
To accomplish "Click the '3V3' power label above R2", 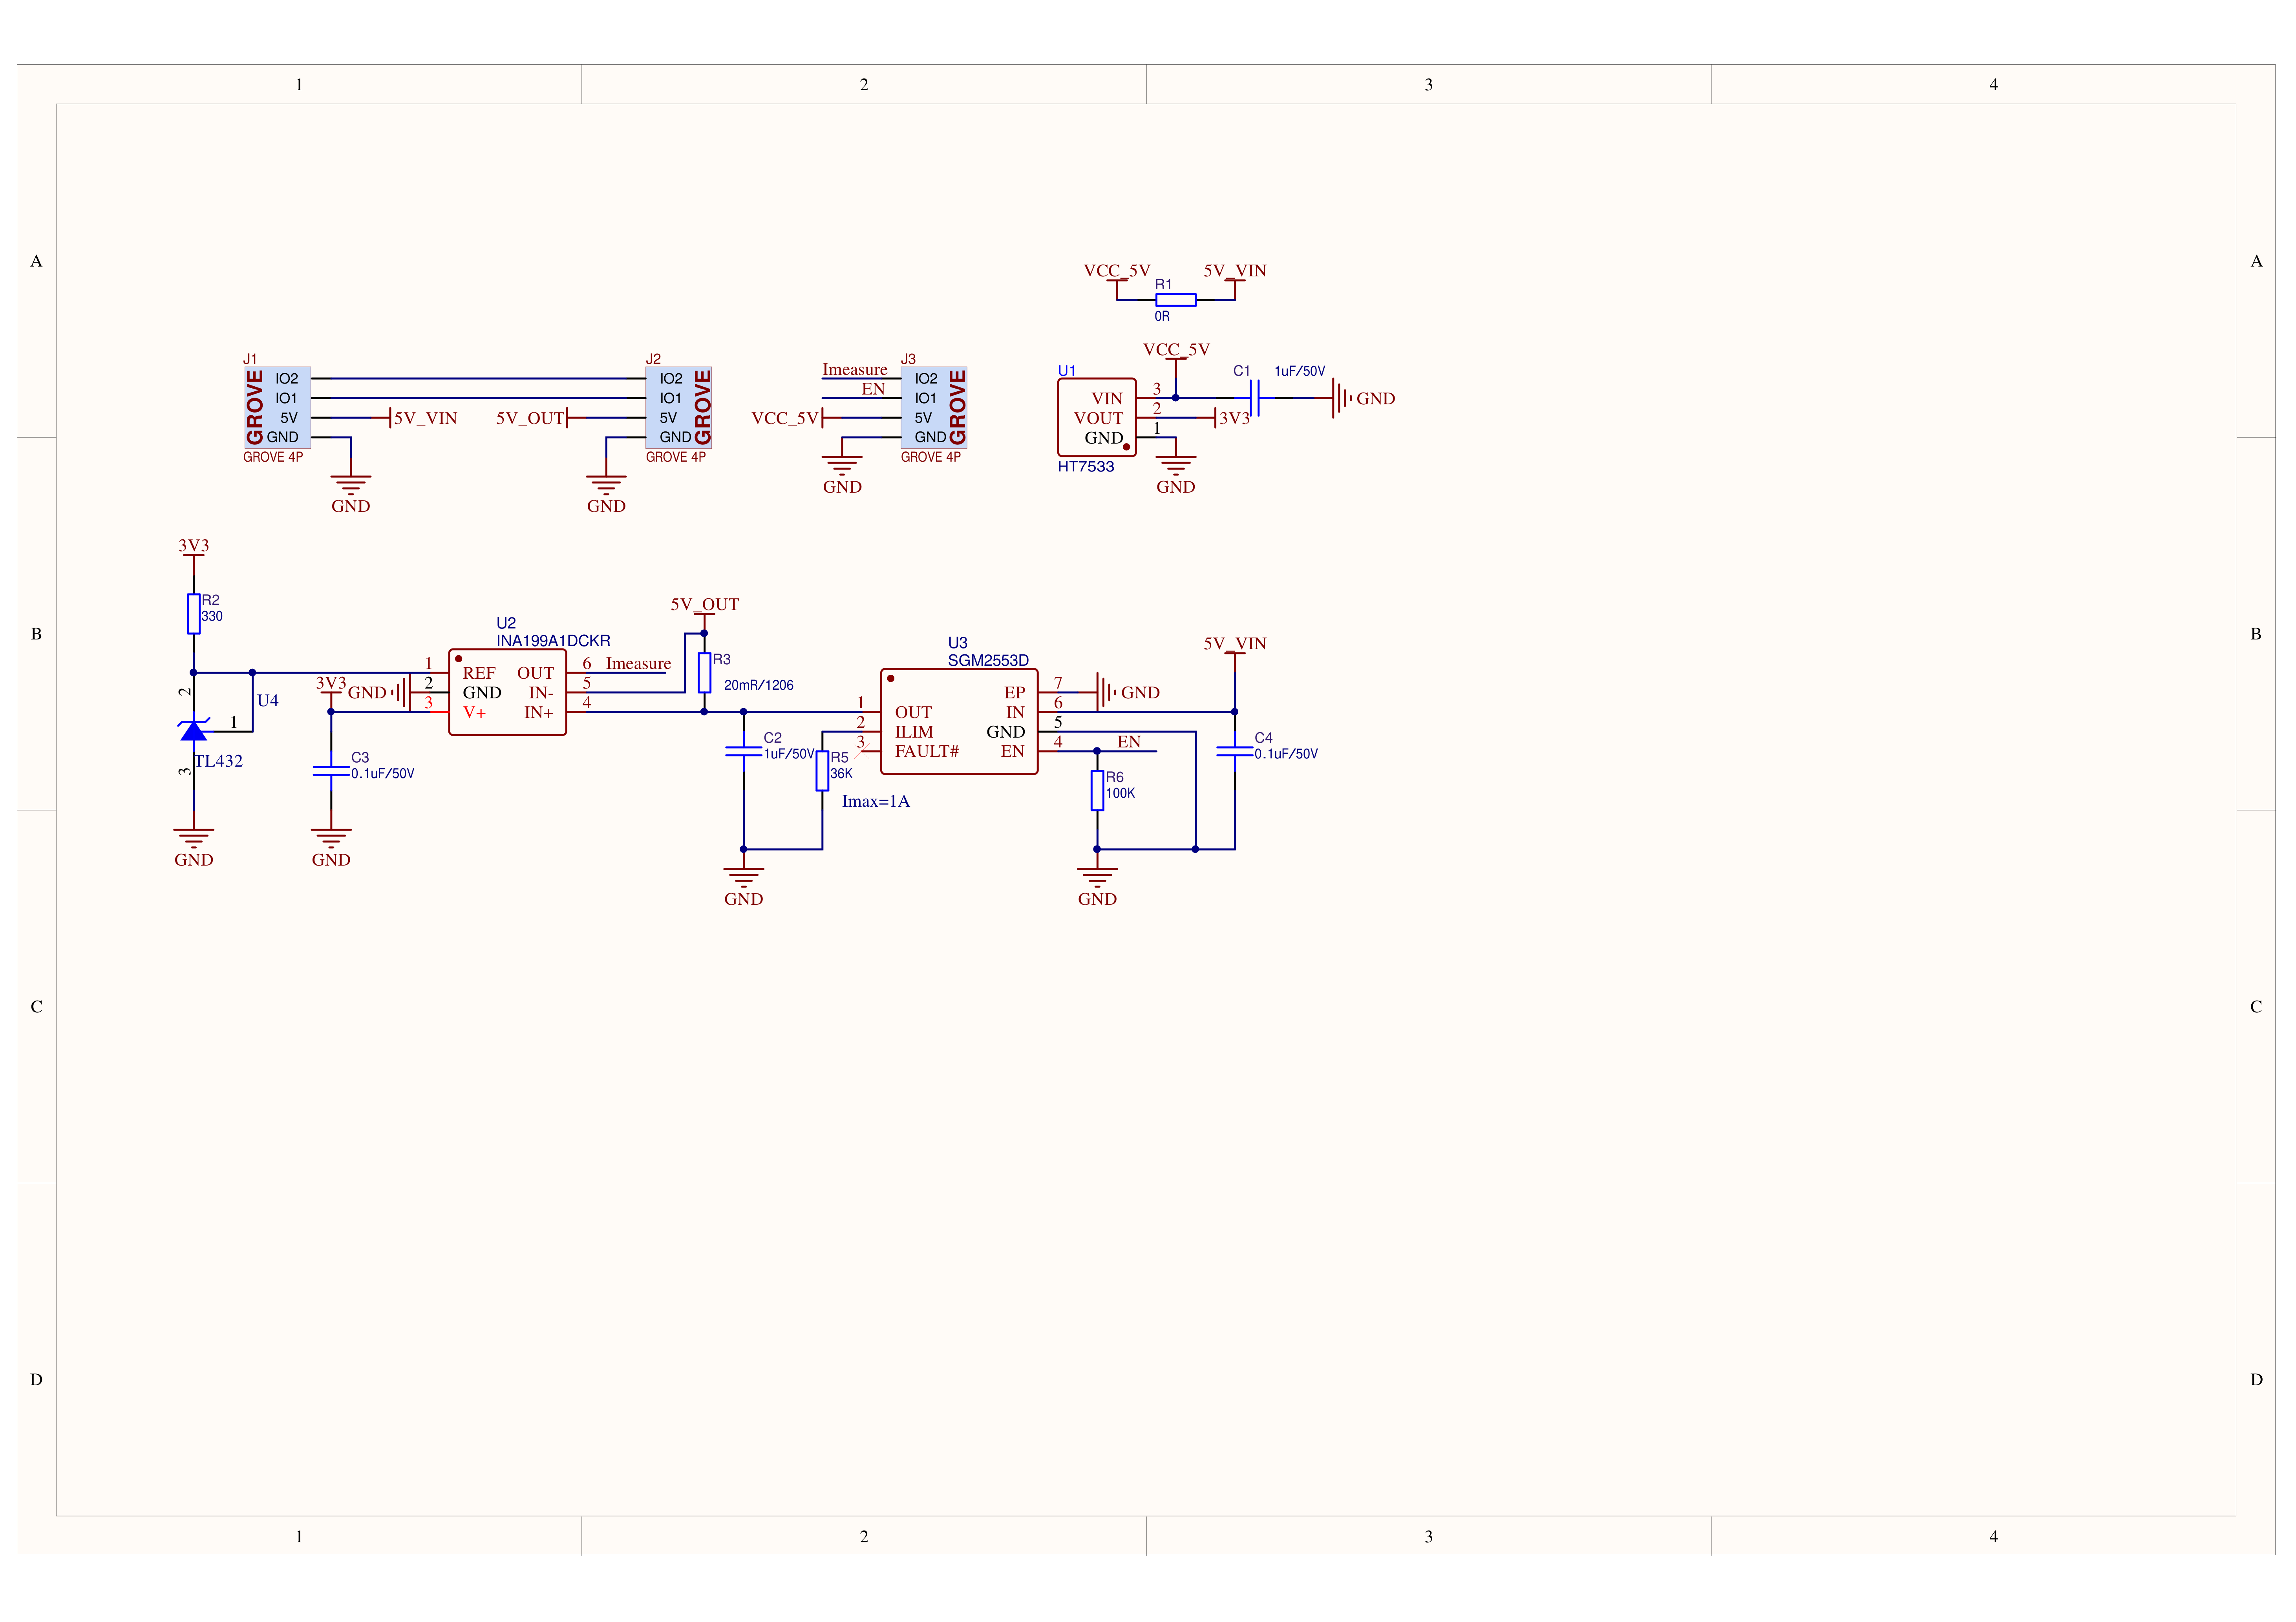I will tap(194, 546).
